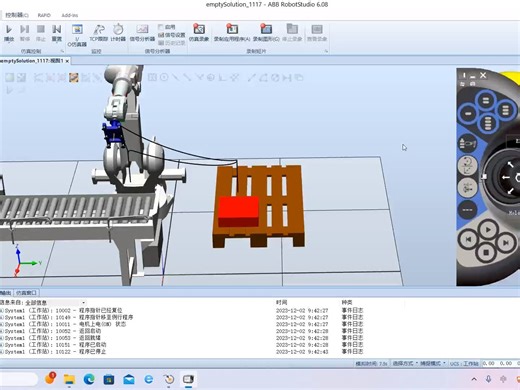Switch to the 仿真窗口 output tab

26,293
